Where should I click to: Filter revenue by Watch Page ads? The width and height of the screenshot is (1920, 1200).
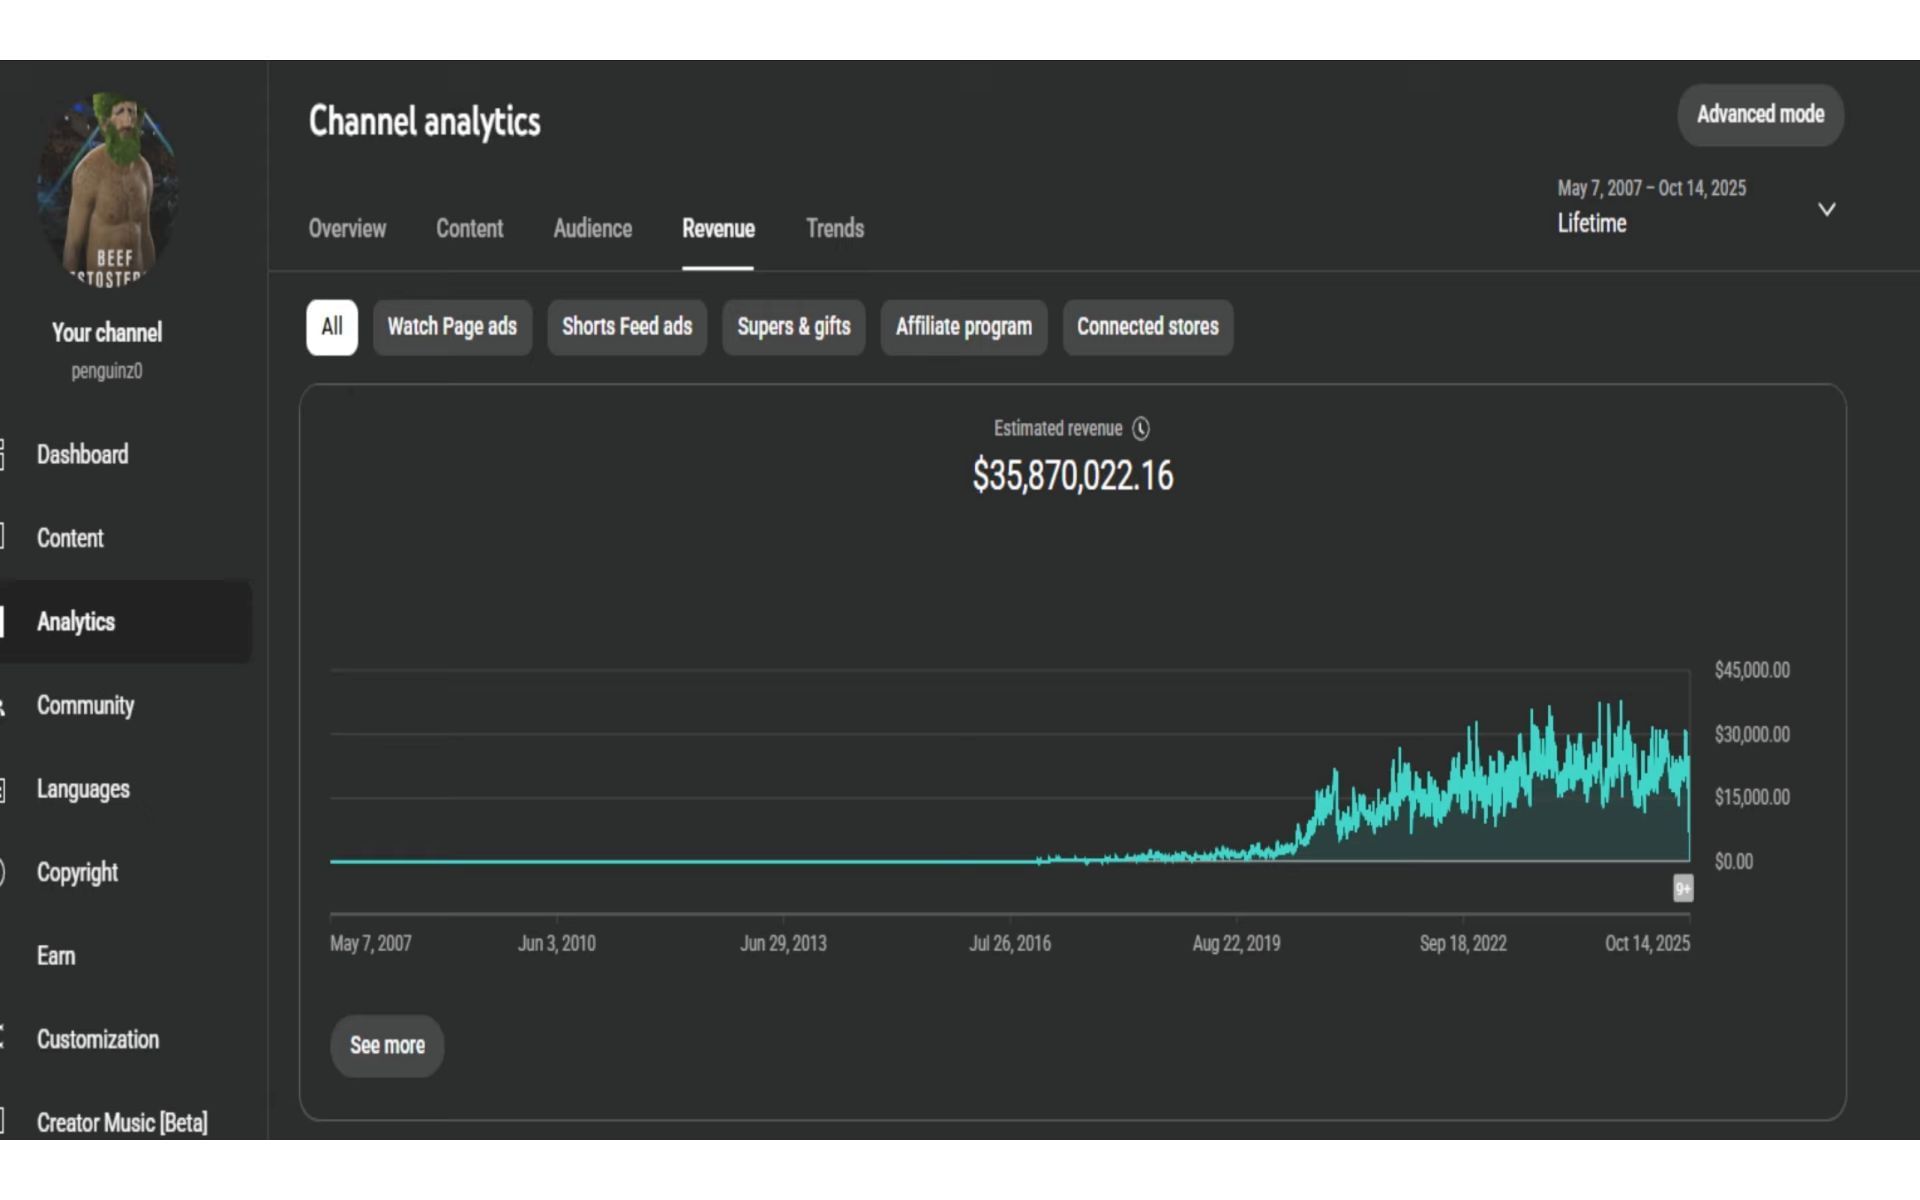pyautogui.click(x=452, y=327)
